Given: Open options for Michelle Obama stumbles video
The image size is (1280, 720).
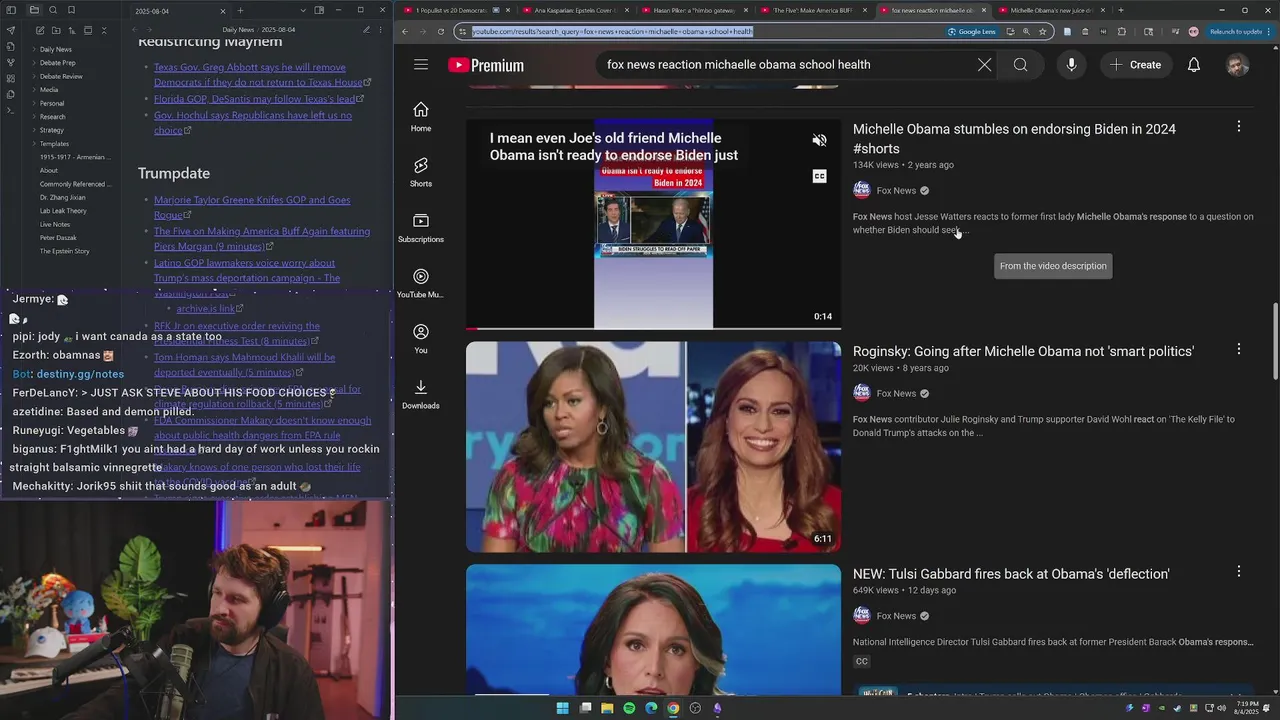Looking at the screenshot, I should pyautogui.click(x=1238, y=127).
